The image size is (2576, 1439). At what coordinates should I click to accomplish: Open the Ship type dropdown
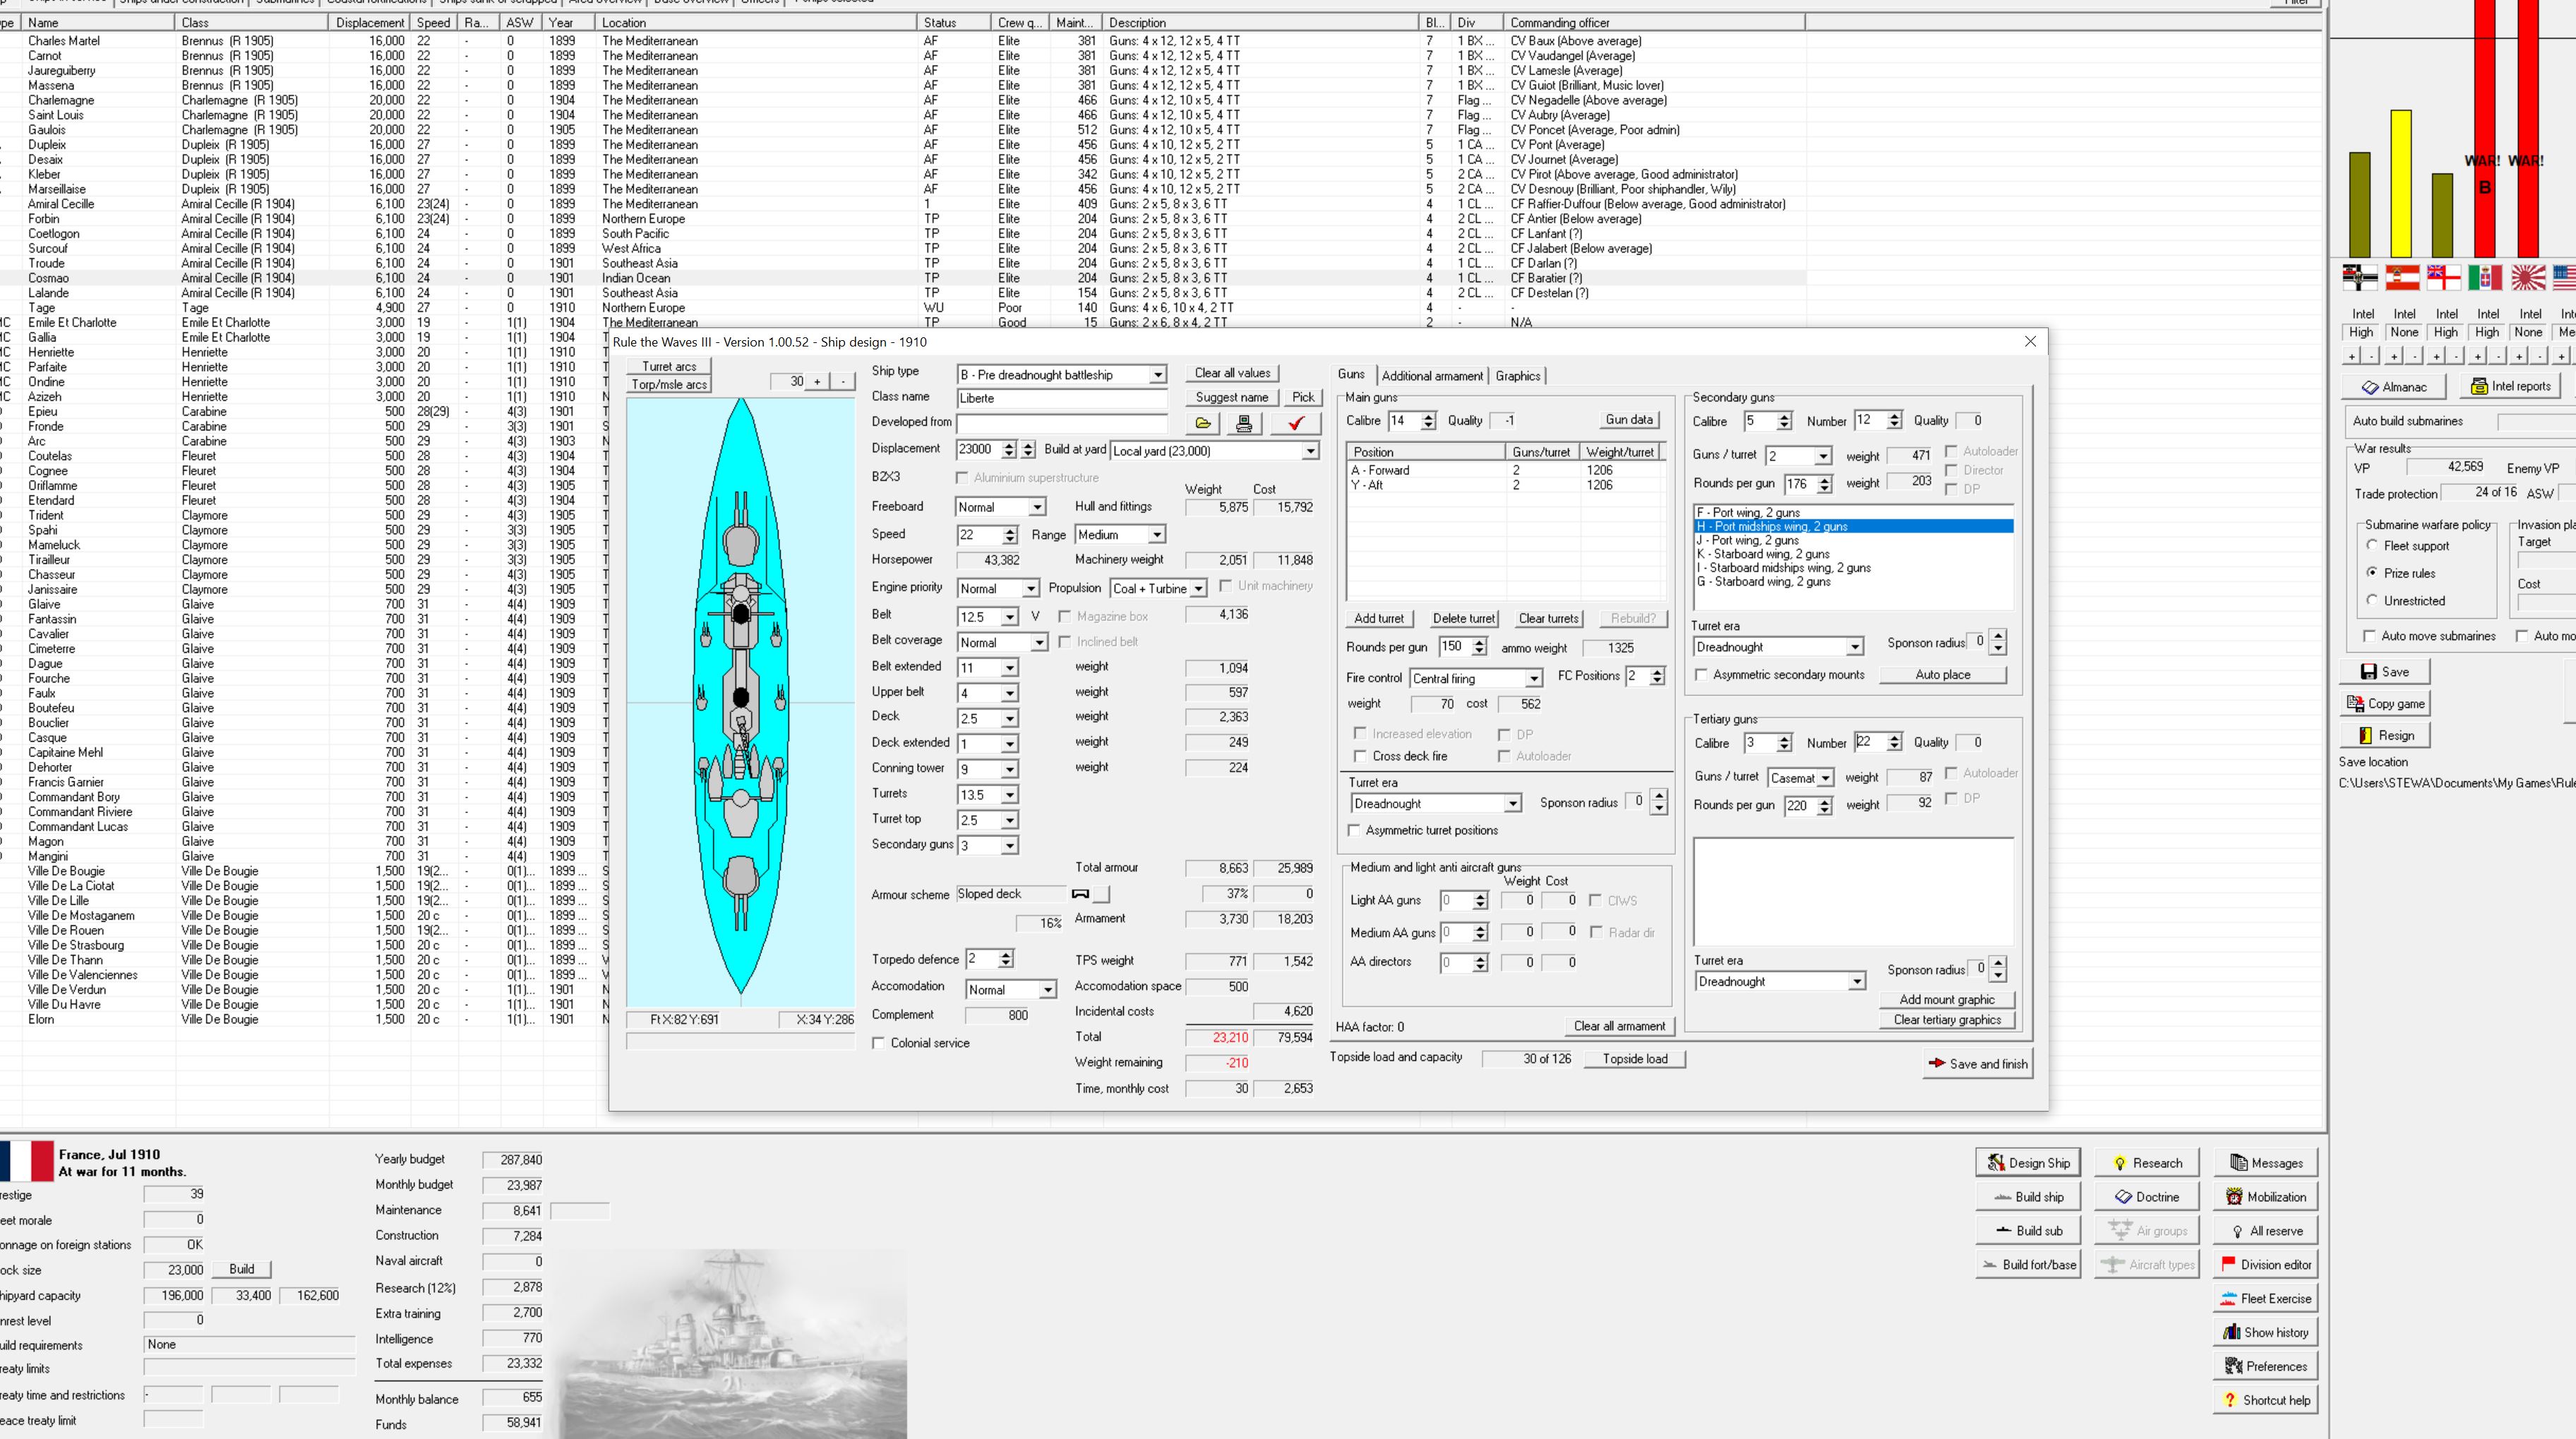1157,375
